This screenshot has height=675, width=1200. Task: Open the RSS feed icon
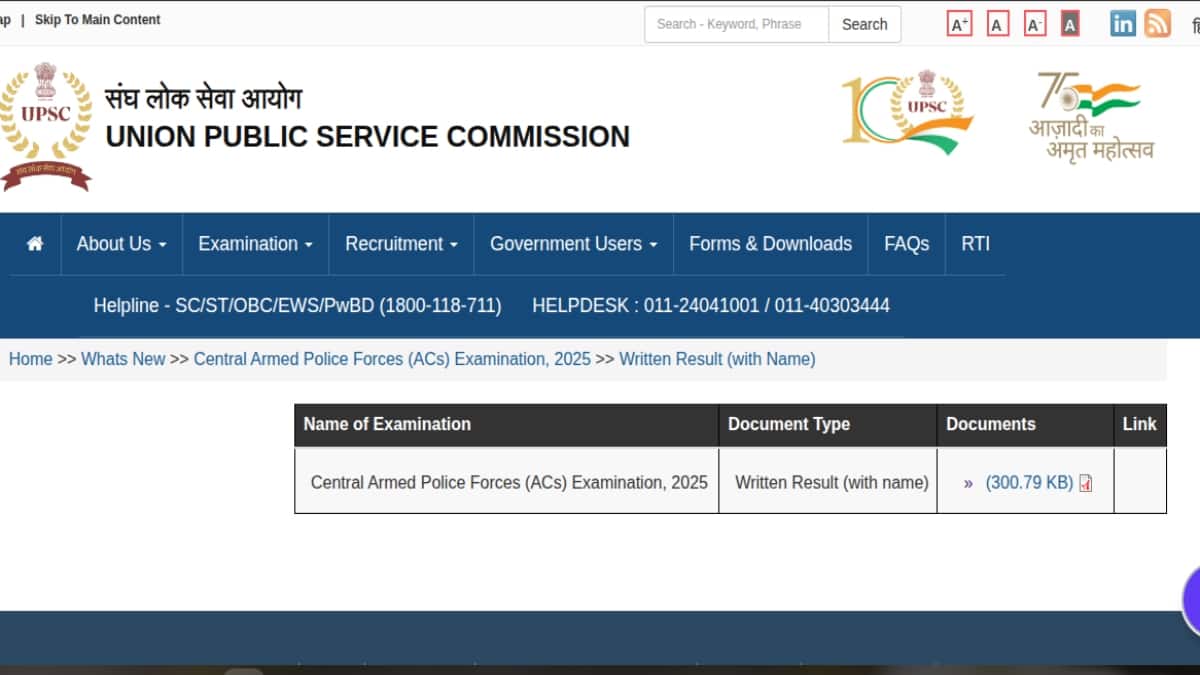tap(1158, 24)
